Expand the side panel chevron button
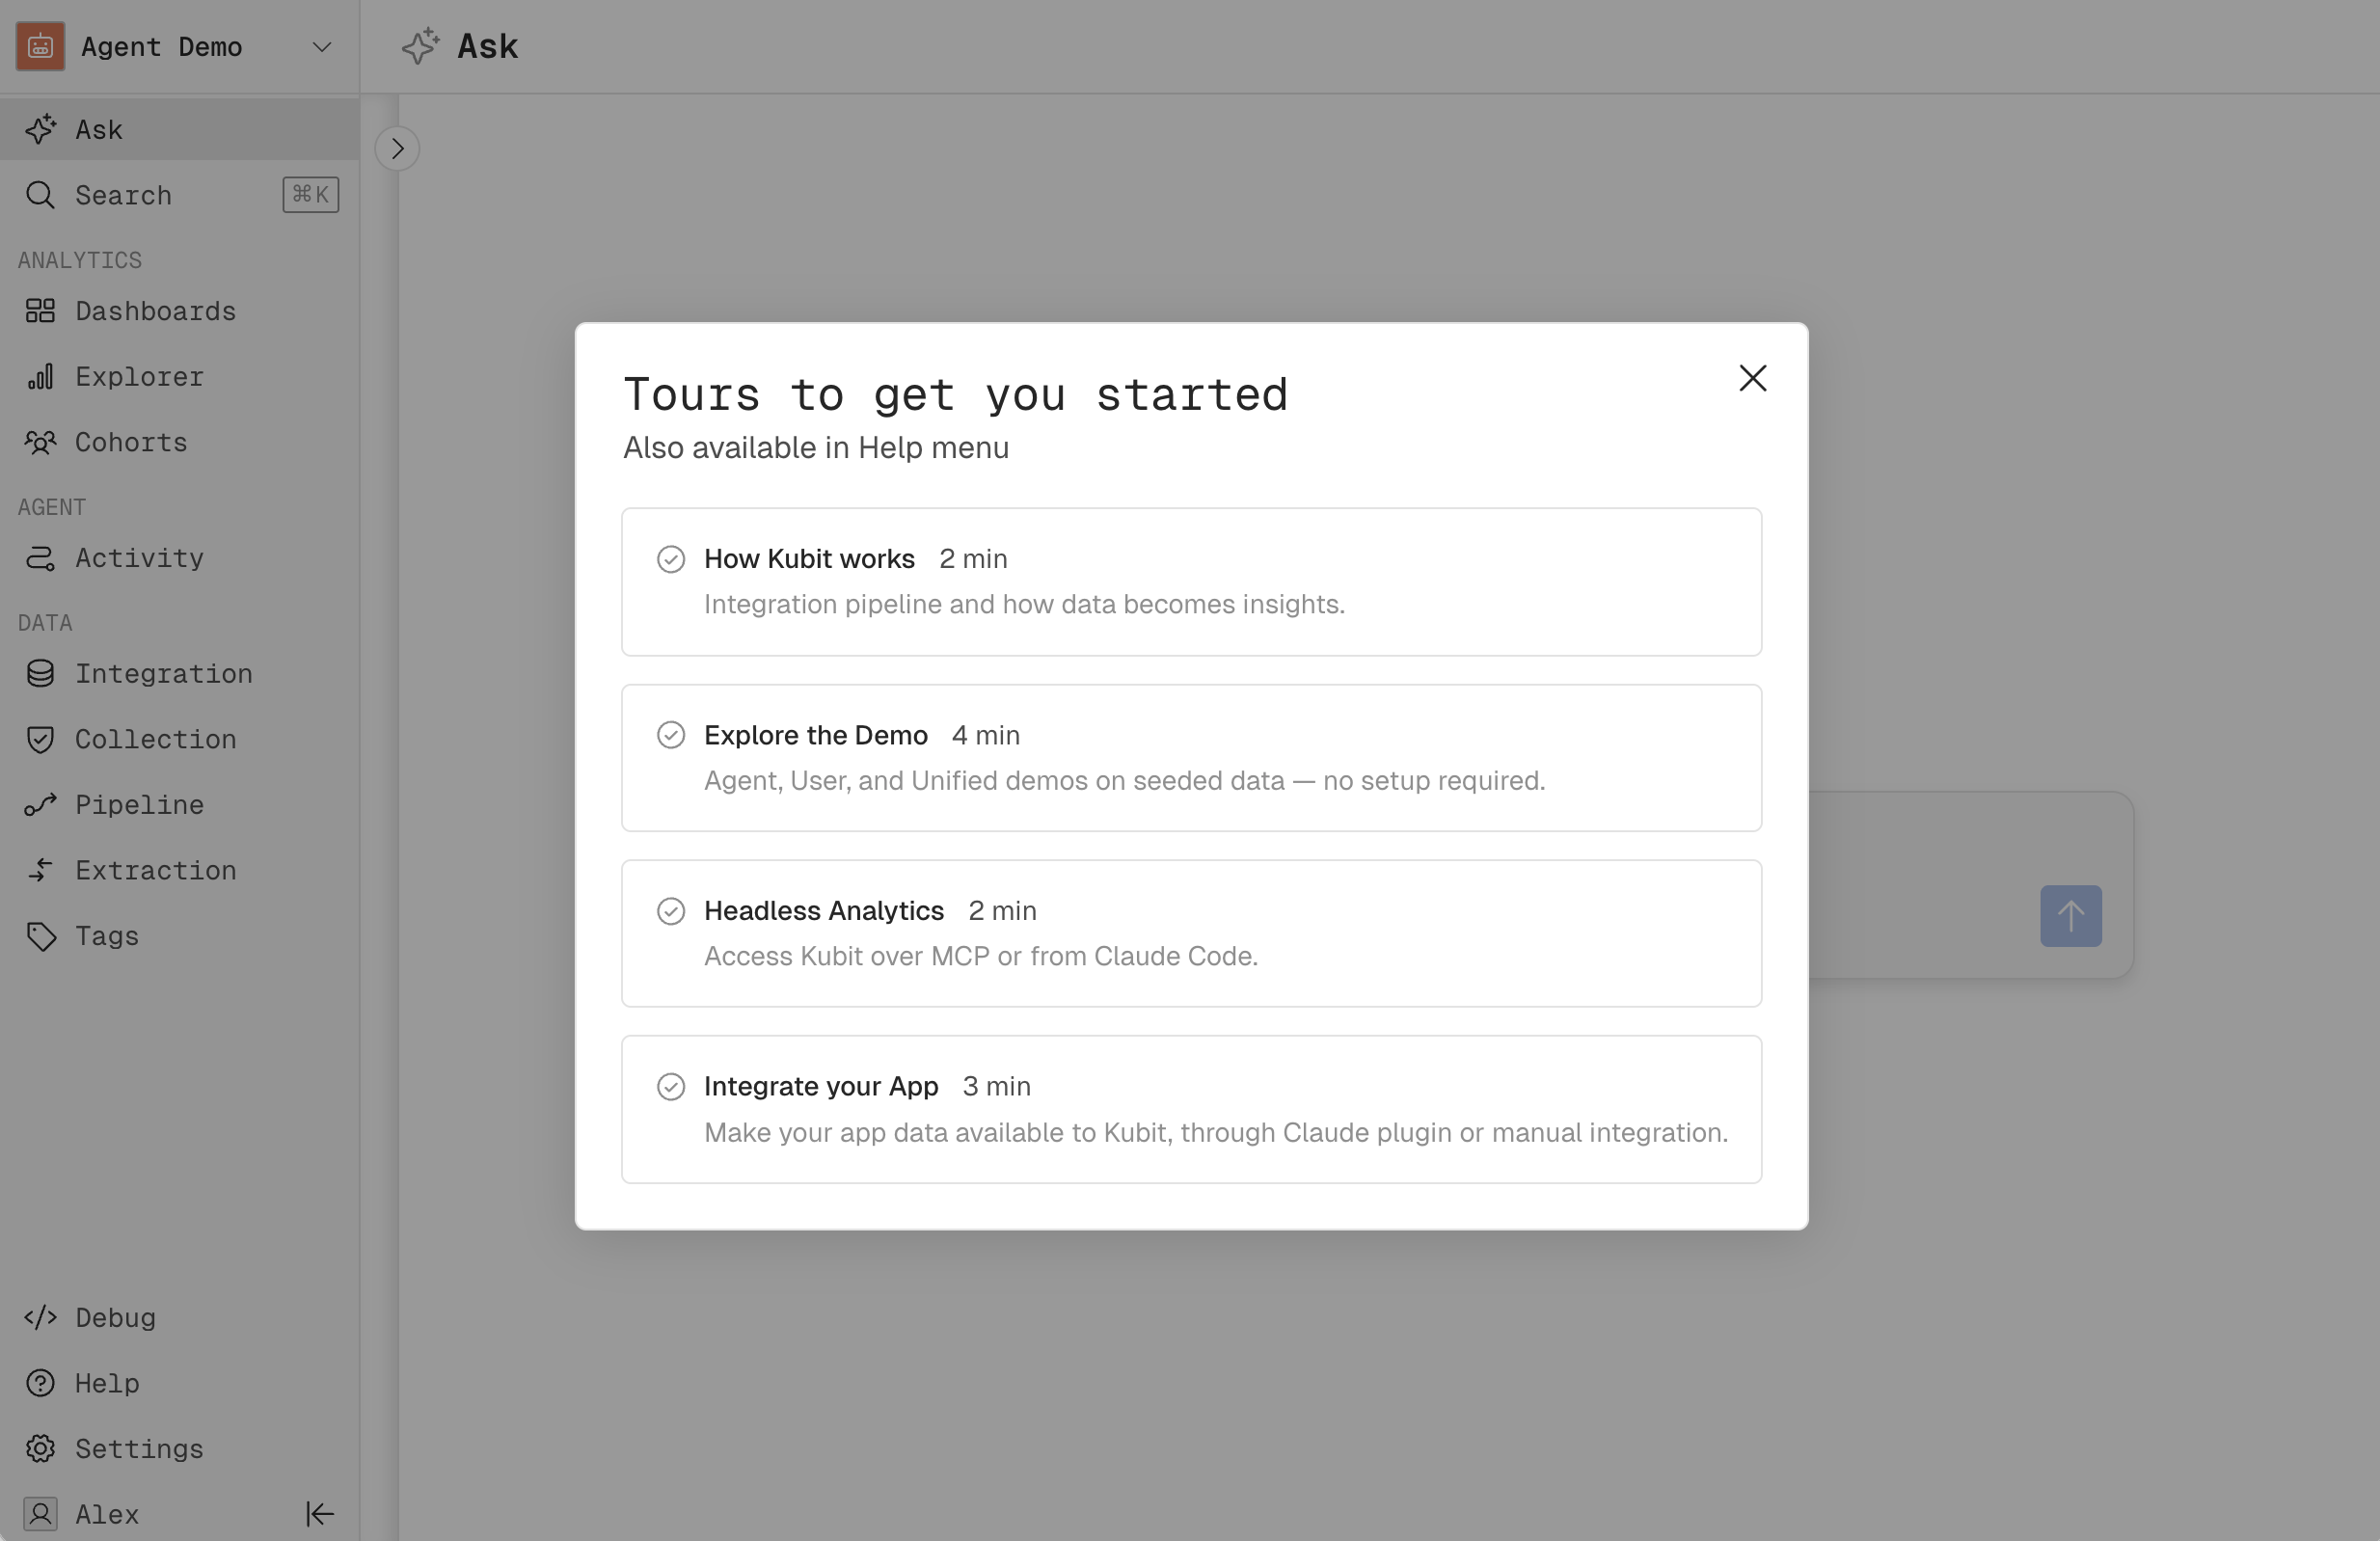This screenshot has width=2380, height=1541. [x=397, y=149]
